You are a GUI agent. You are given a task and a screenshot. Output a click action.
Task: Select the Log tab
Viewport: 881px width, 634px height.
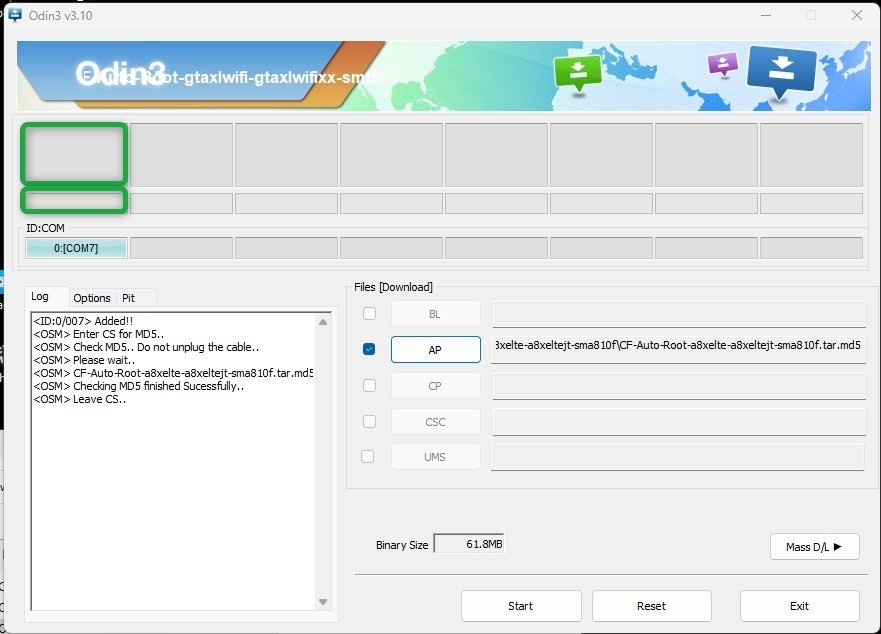click(40, 297)
